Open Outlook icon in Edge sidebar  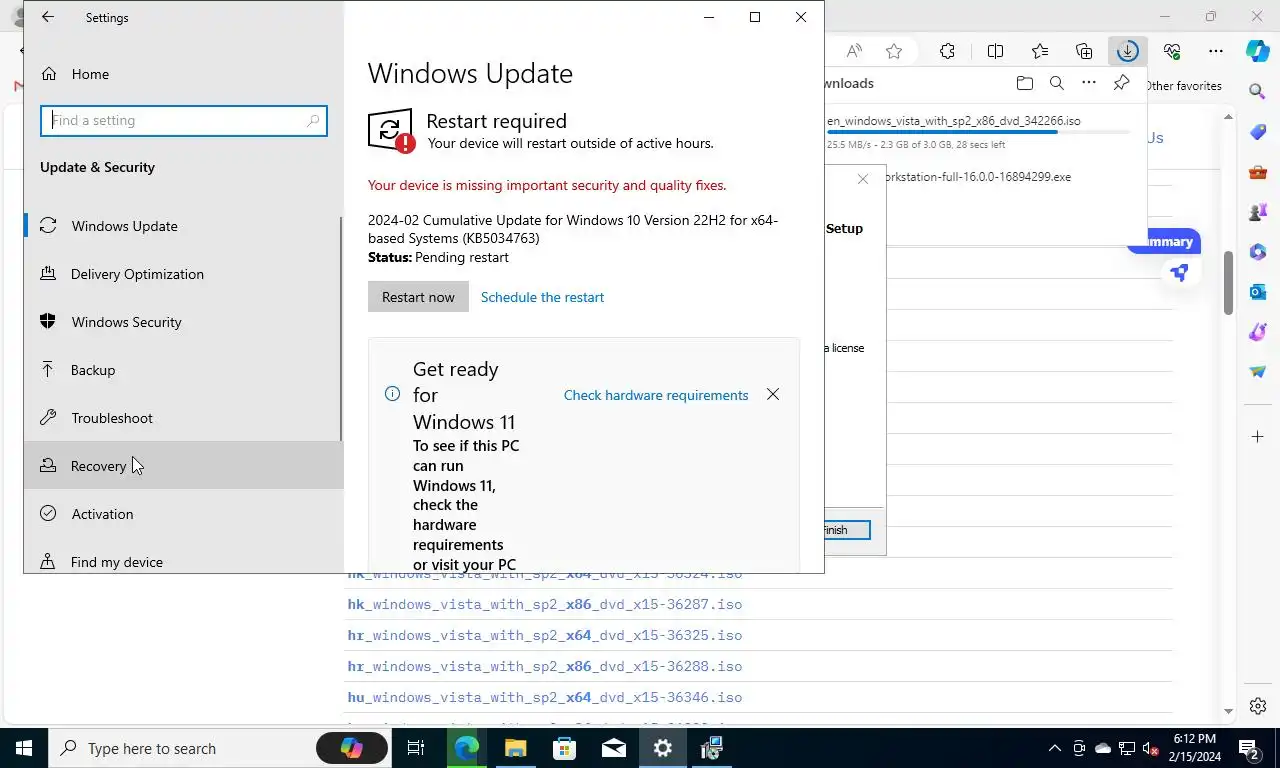1258,292
